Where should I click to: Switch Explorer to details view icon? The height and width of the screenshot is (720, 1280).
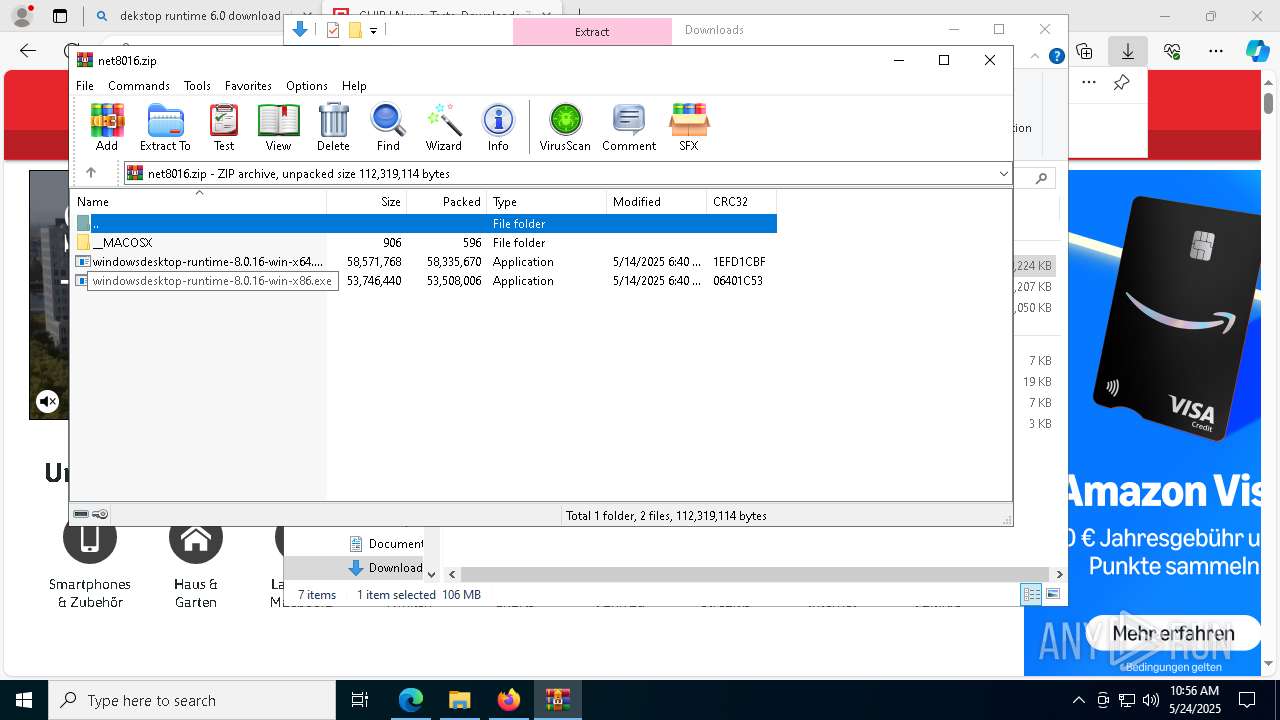(1031, 594)
